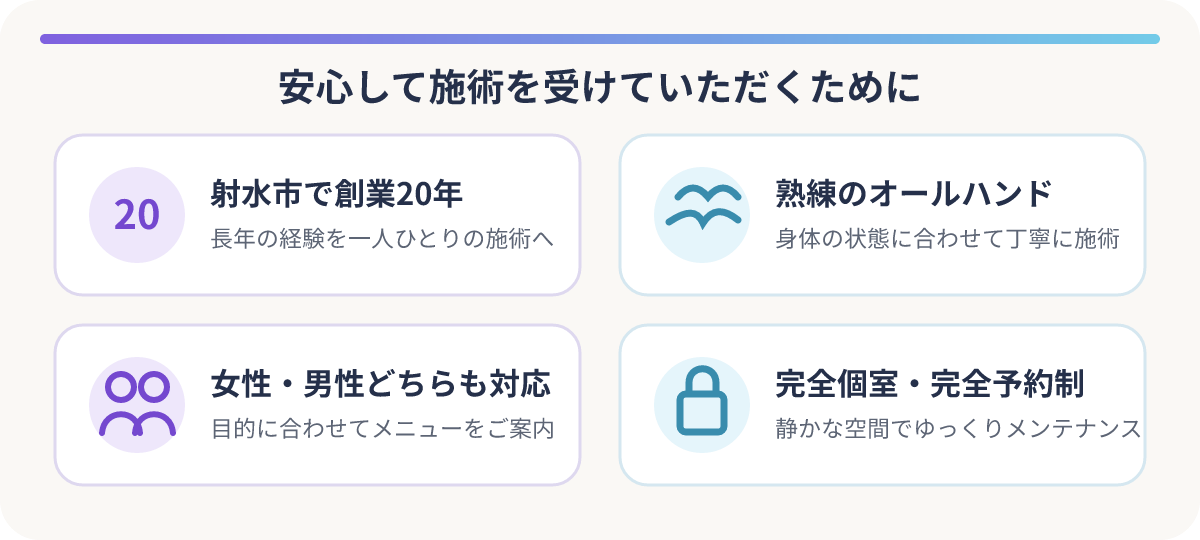Screen dimensions: 1200x540
Task: Select the 射水市で創業20年 heading
Action: tap(337, 194)
